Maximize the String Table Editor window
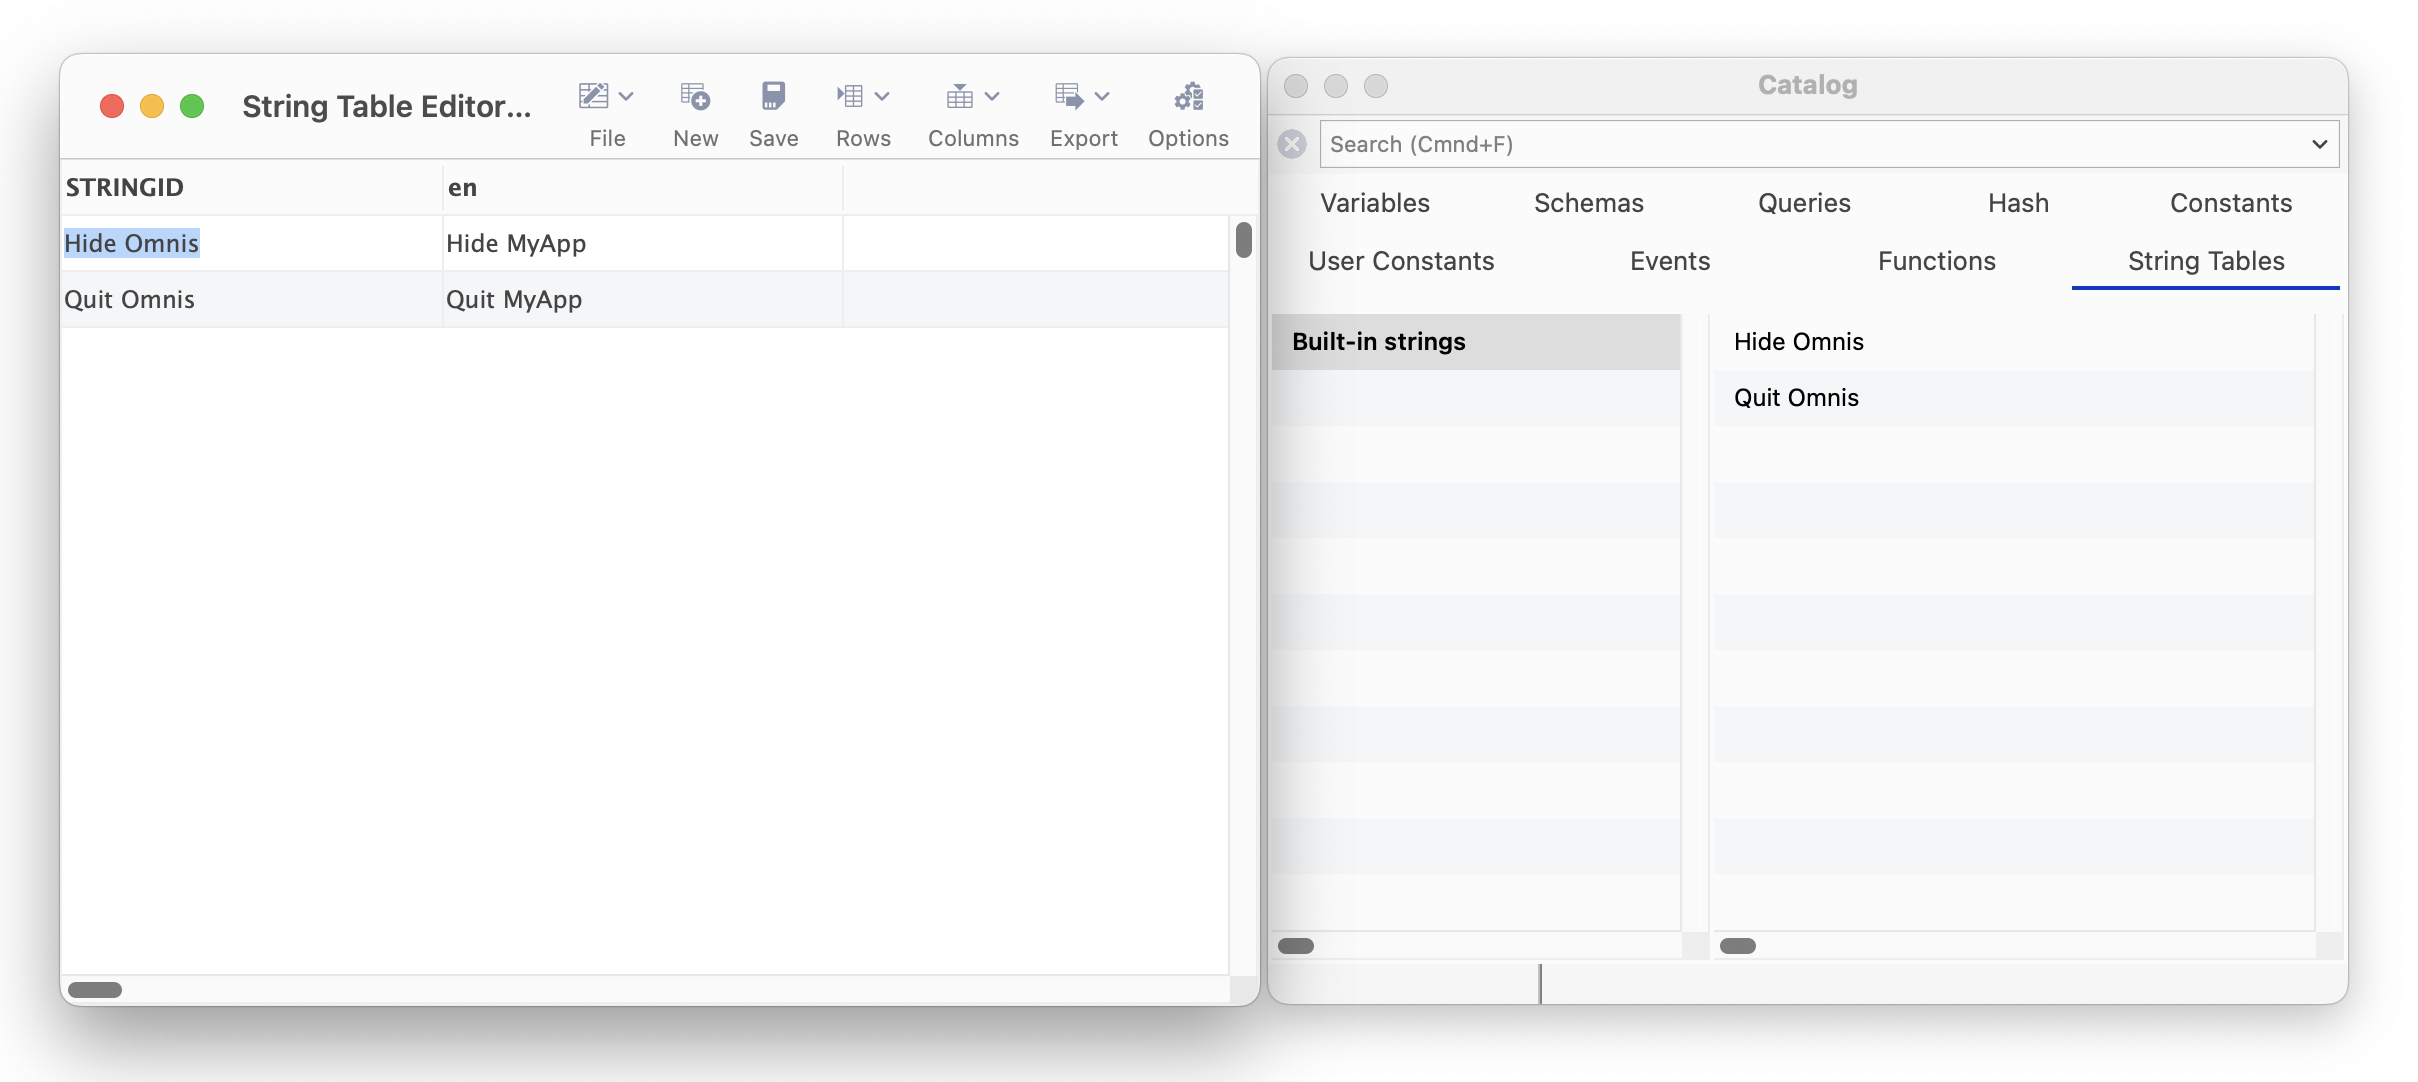 (x=192, y=106)
